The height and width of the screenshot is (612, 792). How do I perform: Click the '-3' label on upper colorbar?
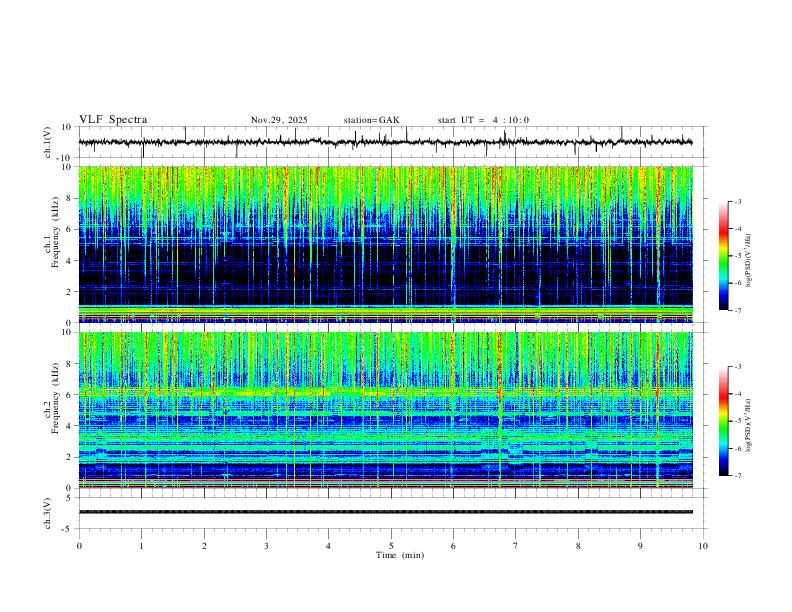click(737, 201)
